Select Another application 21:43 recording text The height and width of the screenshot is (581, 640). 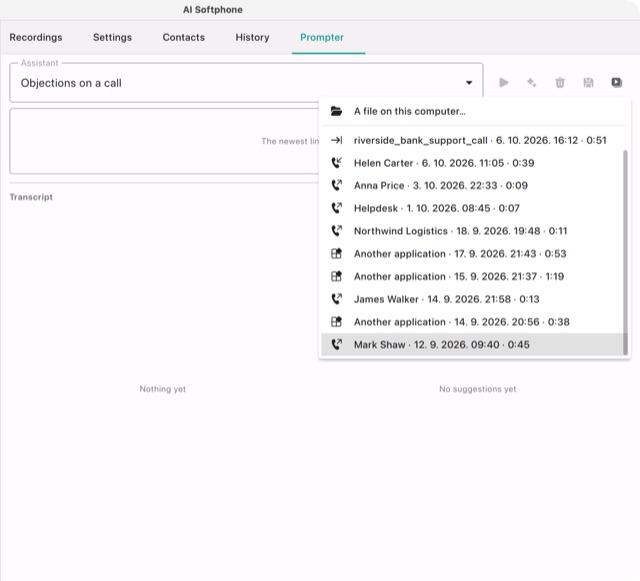tap(460, 254)
